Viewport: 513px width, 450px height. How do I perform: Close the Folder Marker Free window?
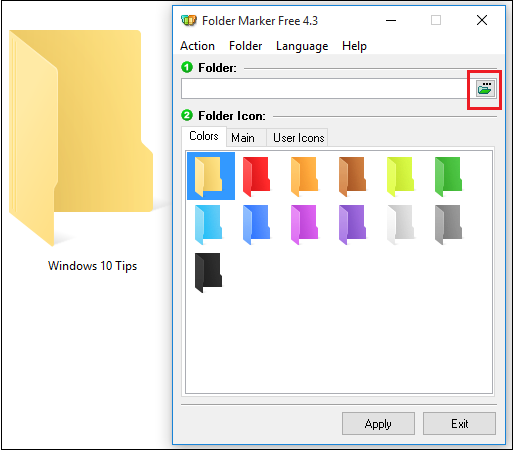tap(482, 20)
